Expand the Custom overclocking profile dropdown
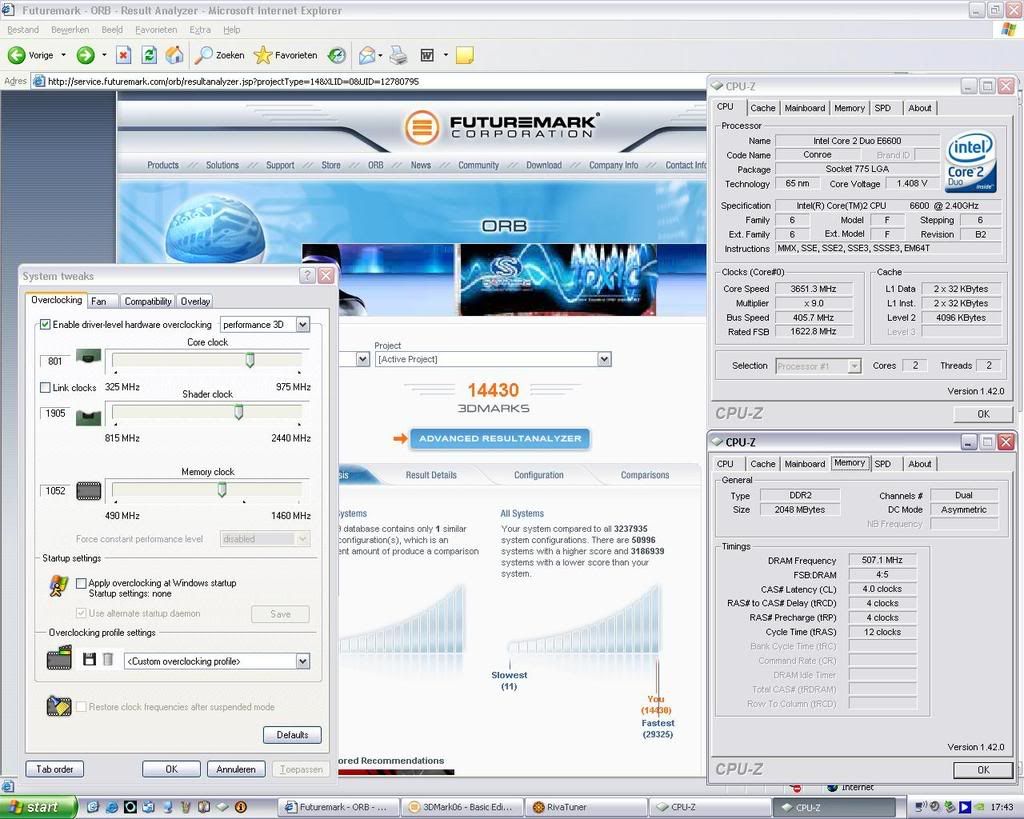Viewport: 1024px width, 819px height. (302, 661)
